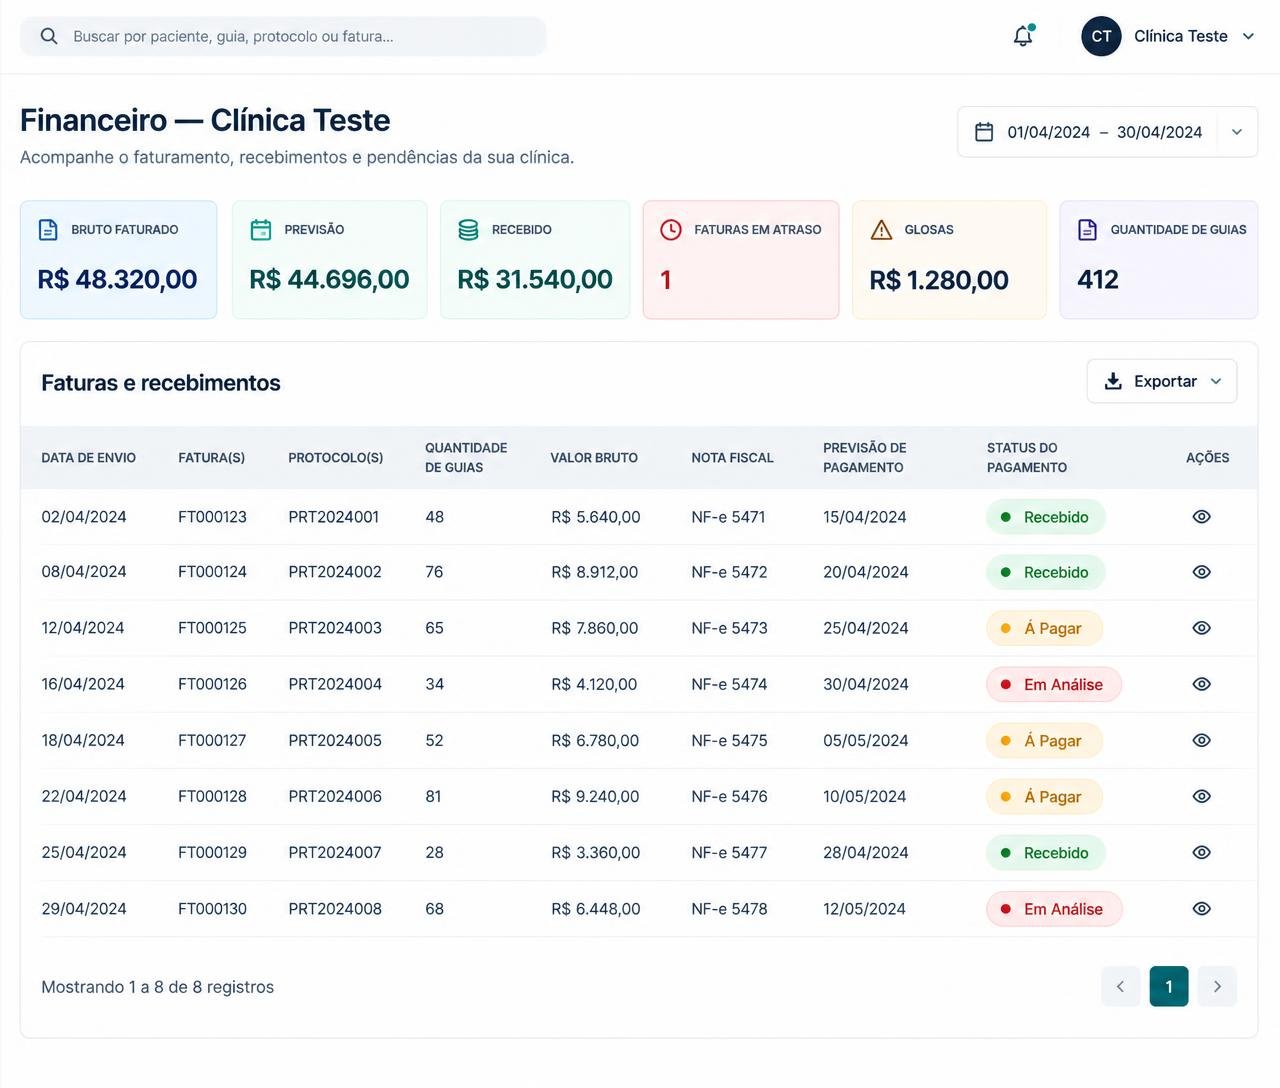
Task: Click the Quantidade de Guias document icon
Action: coord(1088,229)
